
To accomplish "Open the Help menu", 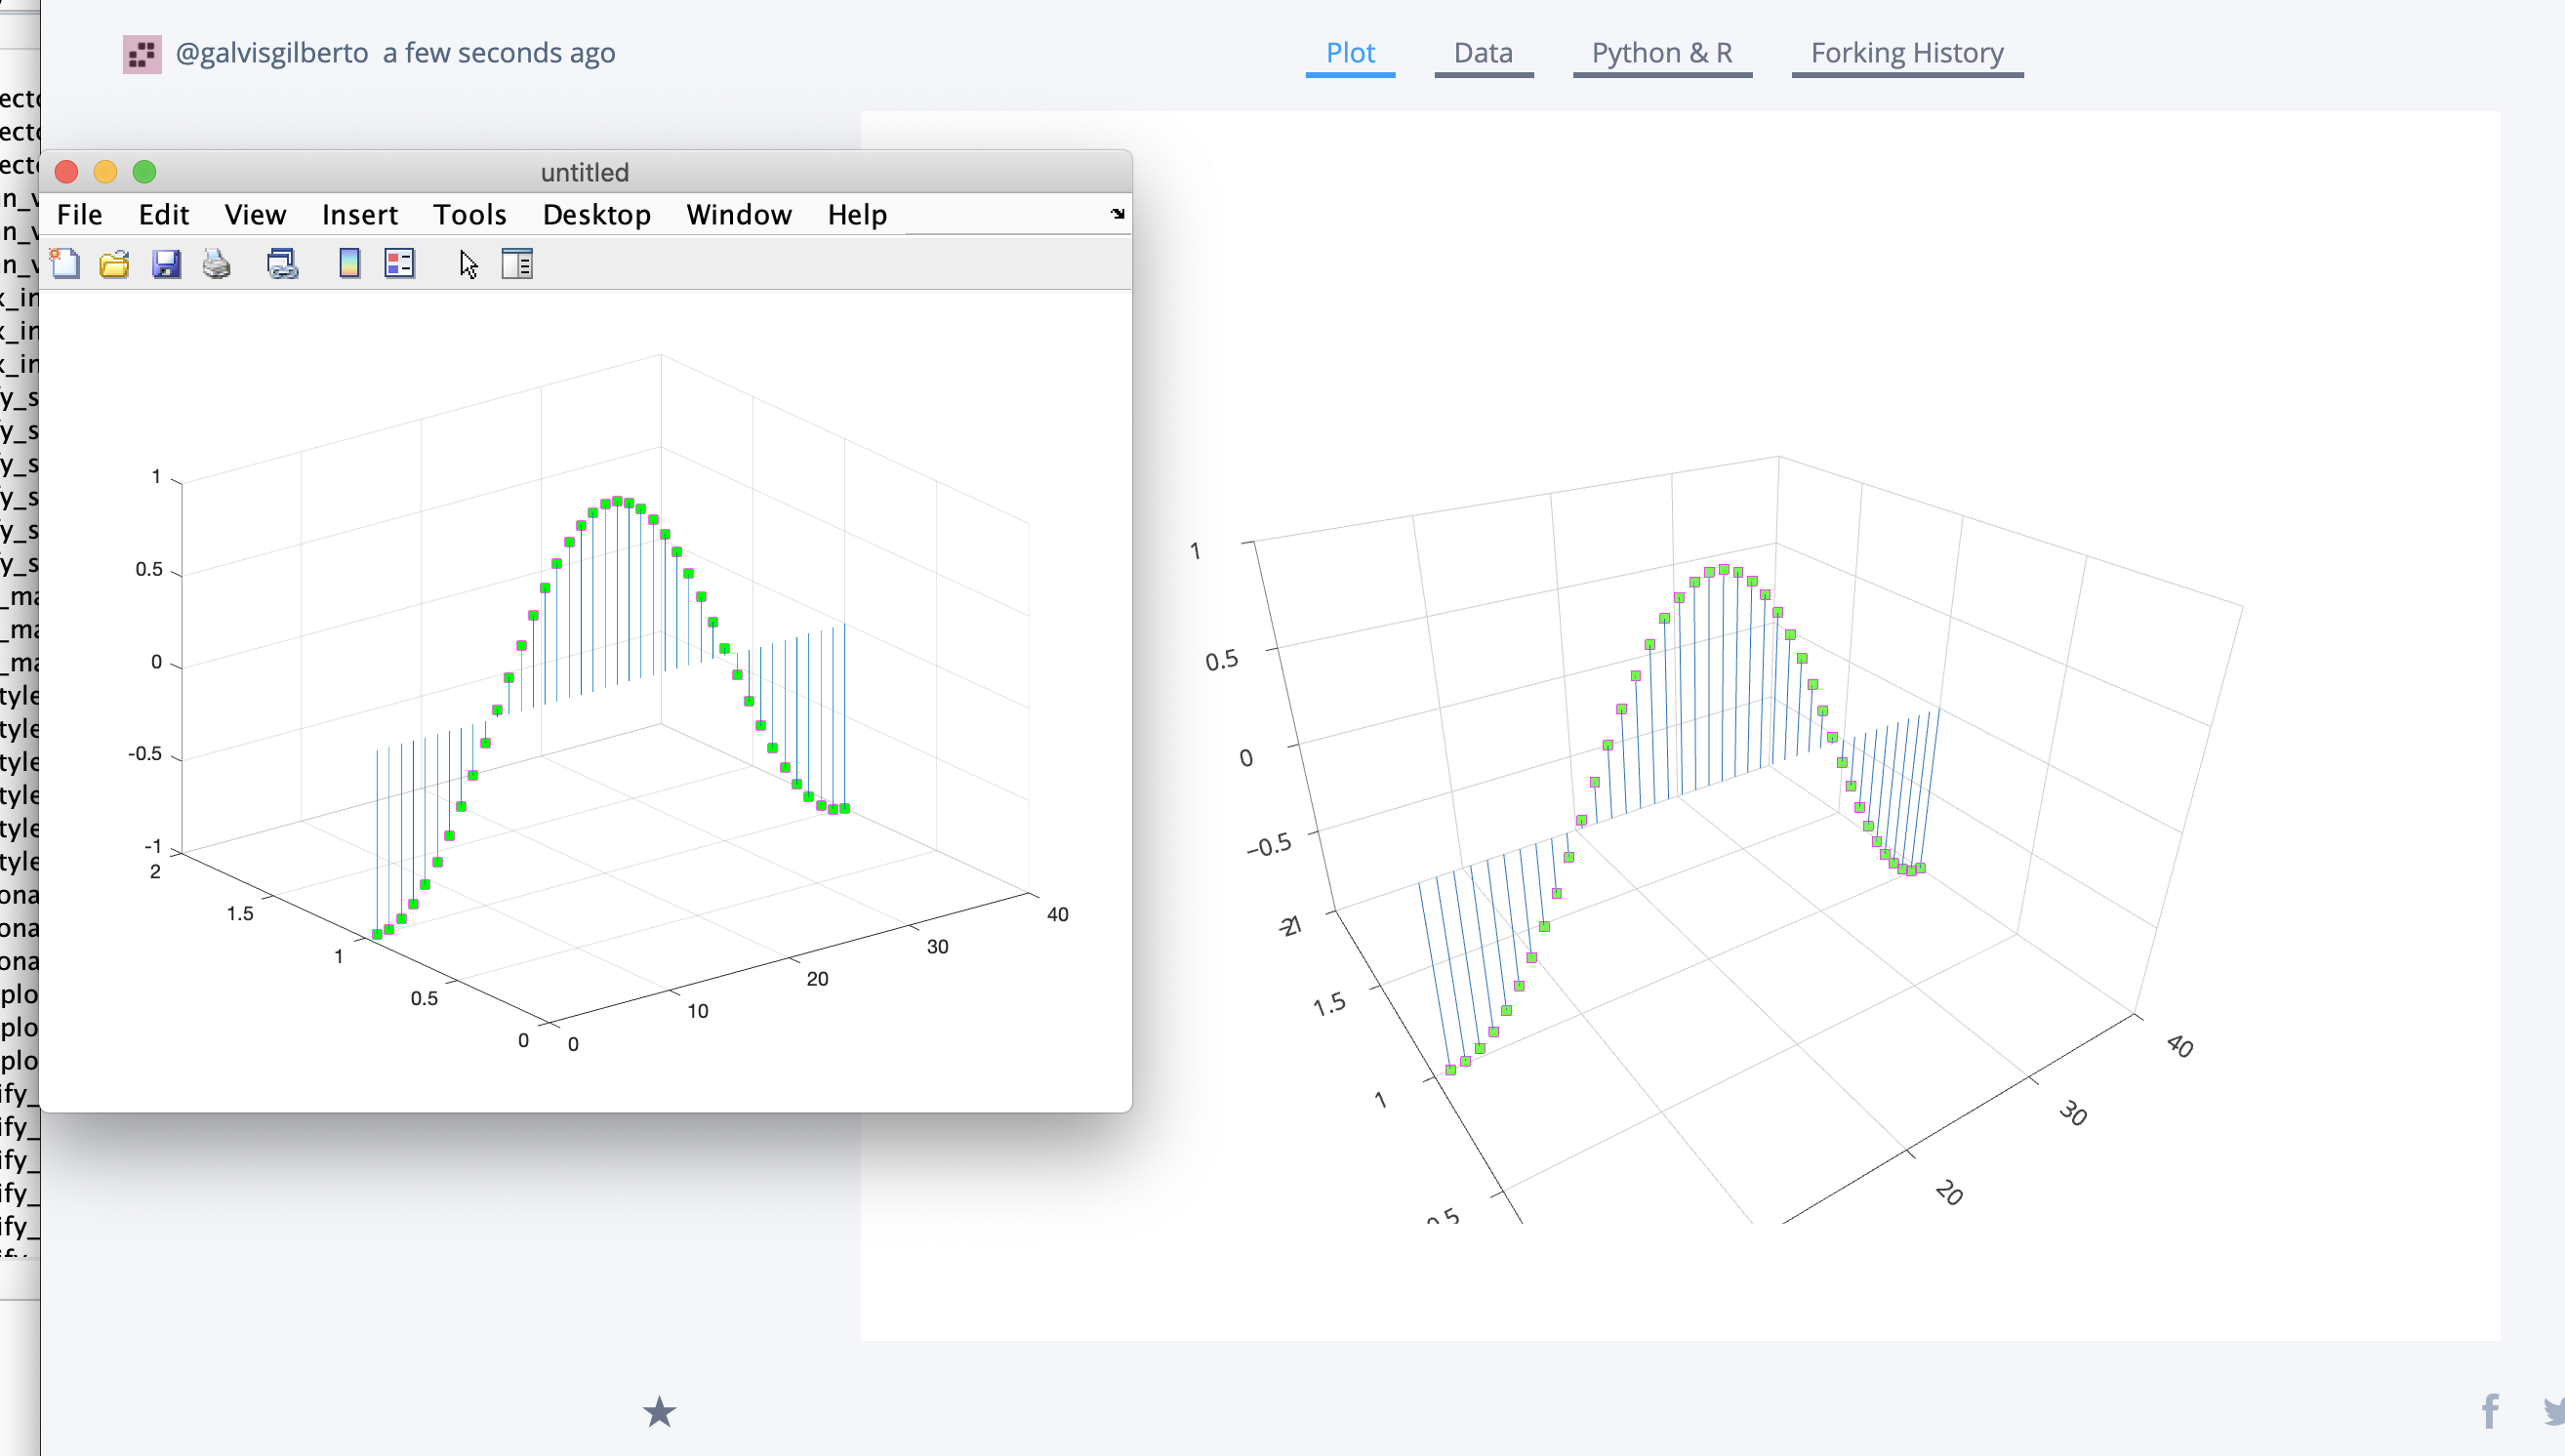I will (857, 214).
